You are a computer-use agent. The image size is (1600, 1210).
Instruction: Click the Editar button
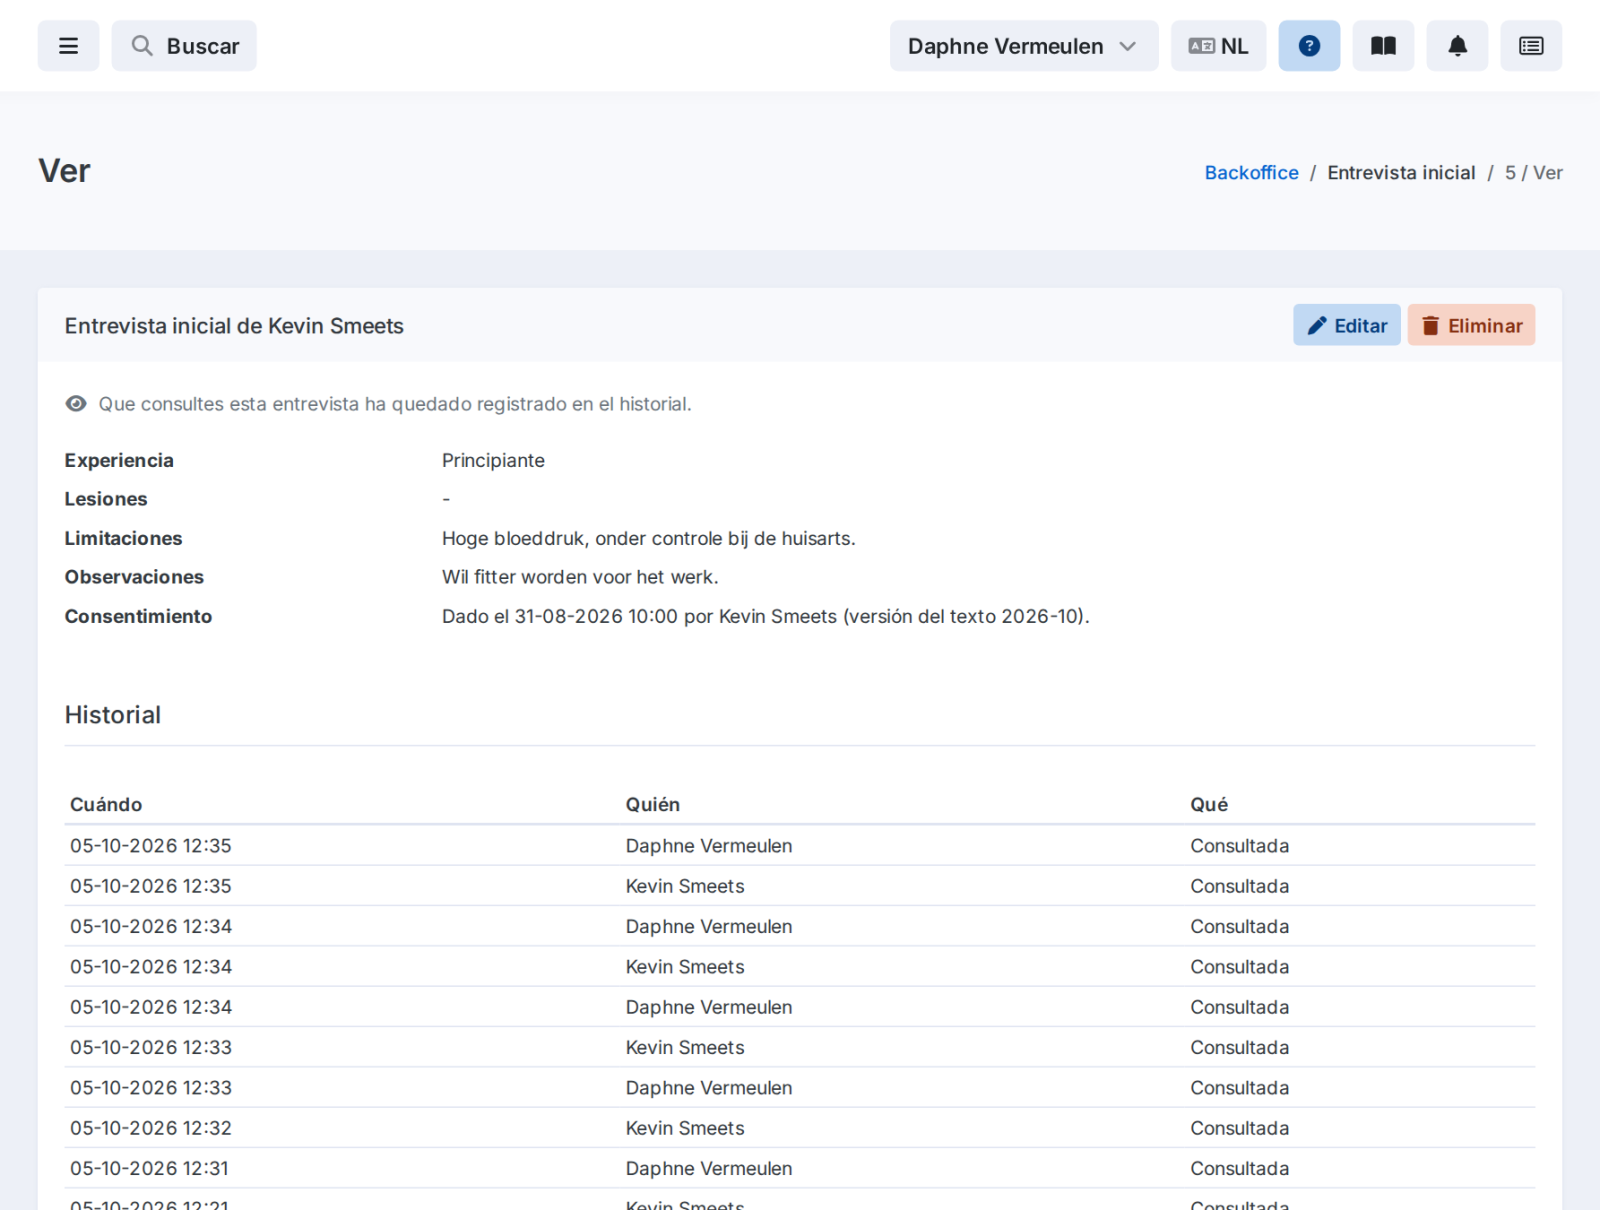1347,325
